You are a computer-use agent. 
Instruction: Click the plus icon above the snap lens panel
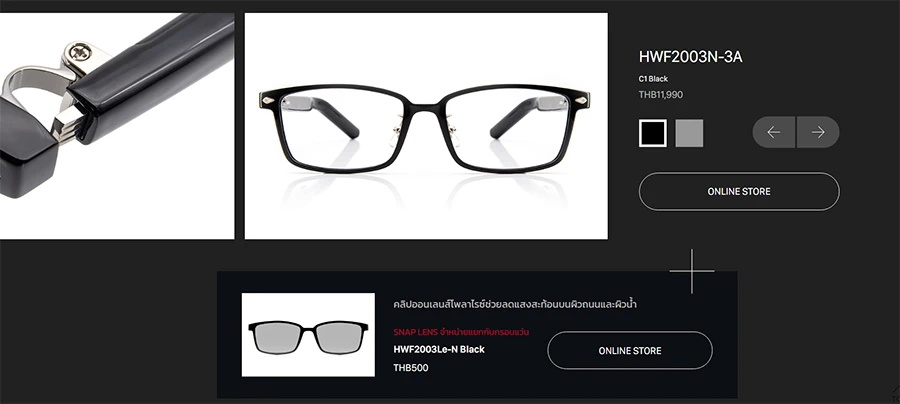point(692,271)
